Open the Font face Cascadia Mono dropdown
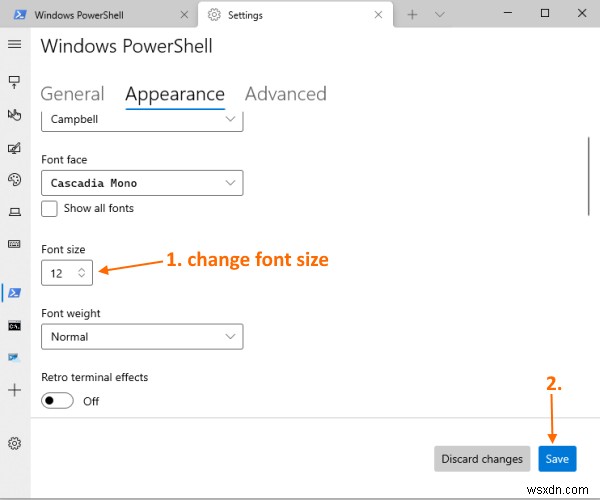The height and width of the screenshot is (500, 600). pyautogui.click(x=142, y=183)
